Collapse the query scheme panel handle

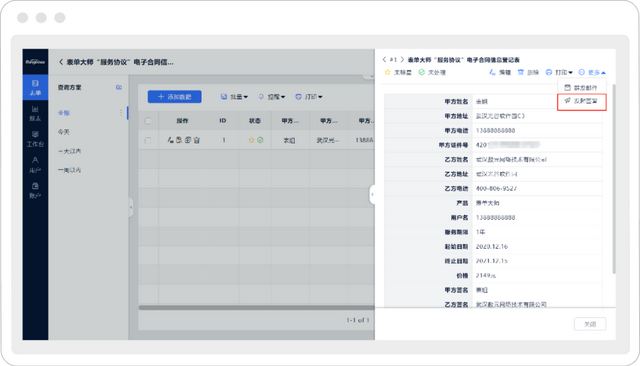131,207
